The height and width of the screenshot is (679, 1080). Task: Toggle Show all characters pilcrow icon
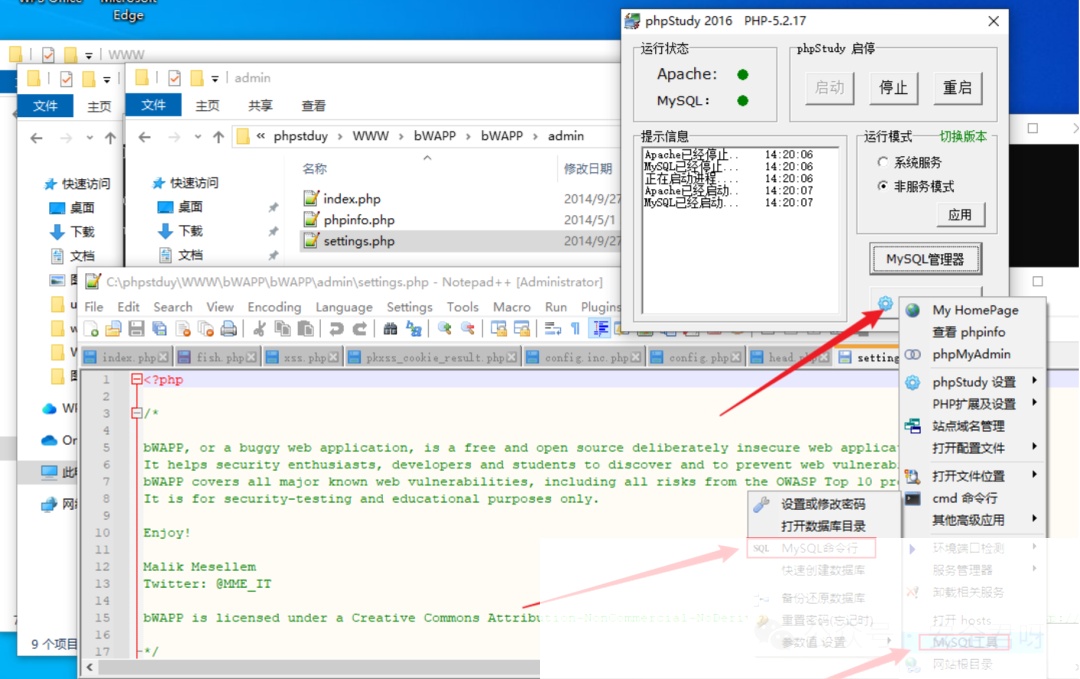pos(575,328)
